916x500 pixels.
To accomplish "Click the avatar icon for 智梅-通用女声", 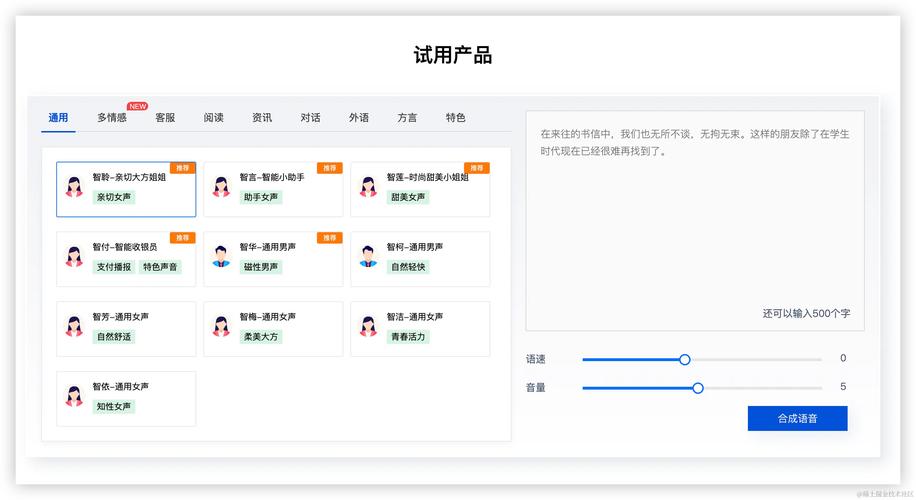I will click(221, 327).
